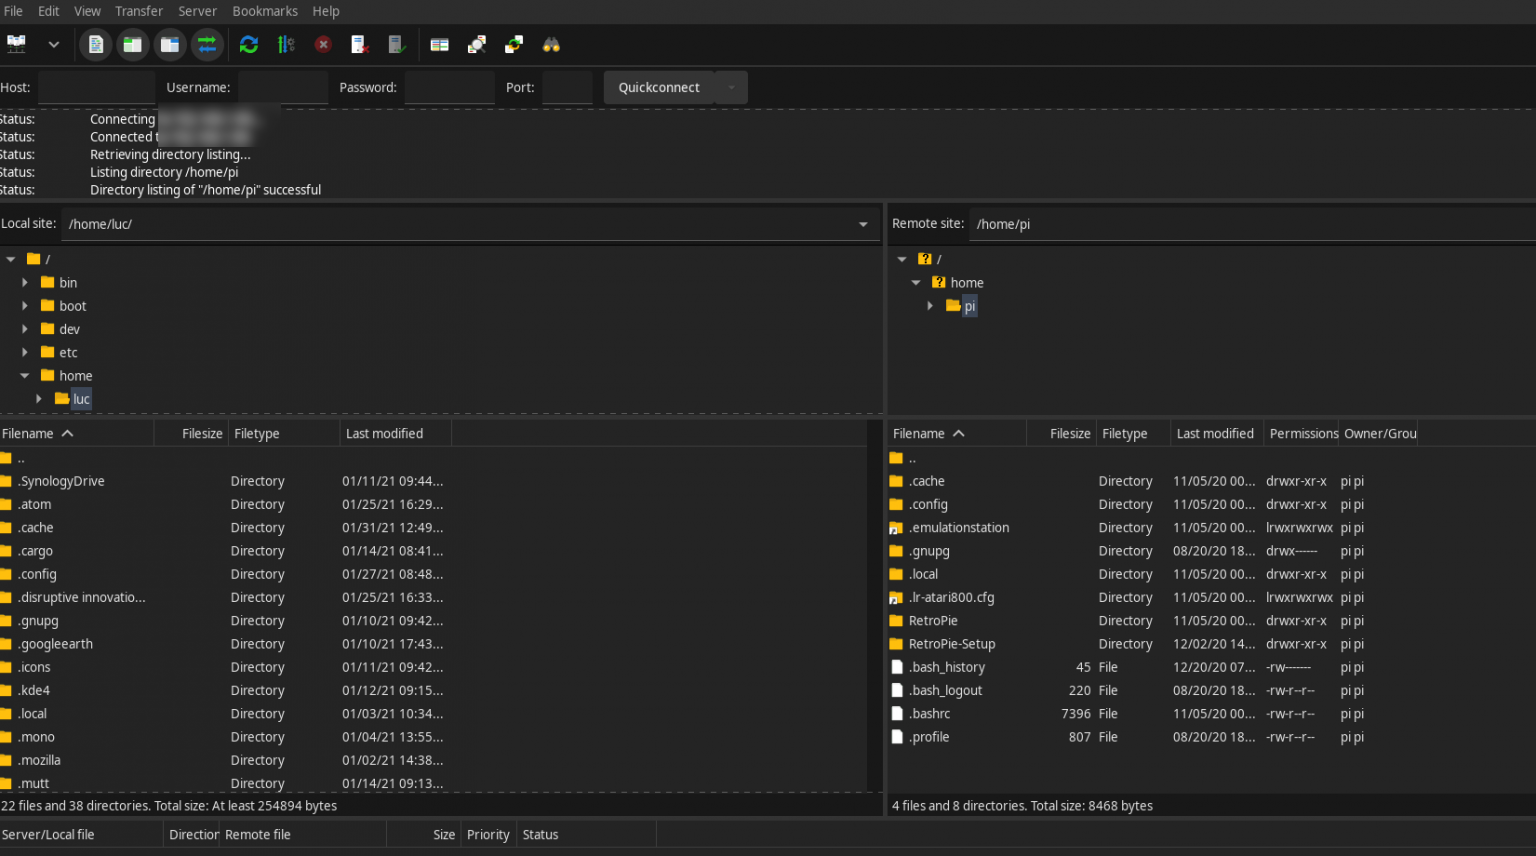The height and width of the screenshot is (856, 1536).
Task: Sort local files by Last modified
Action: tap(395, 434)
